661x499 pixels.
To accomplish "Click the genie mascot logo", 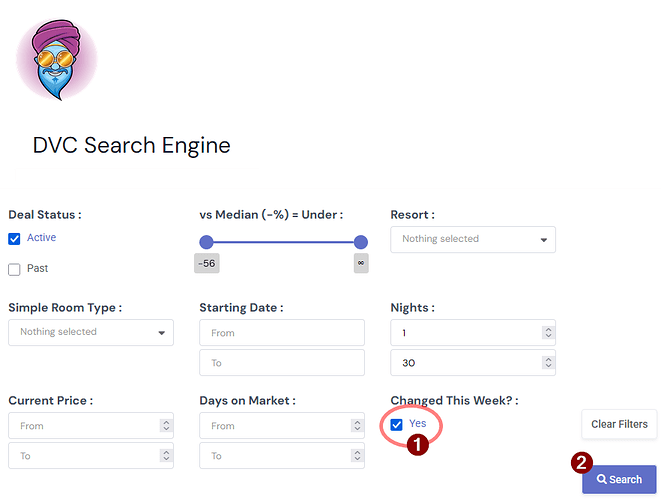I will coord(56,58).
